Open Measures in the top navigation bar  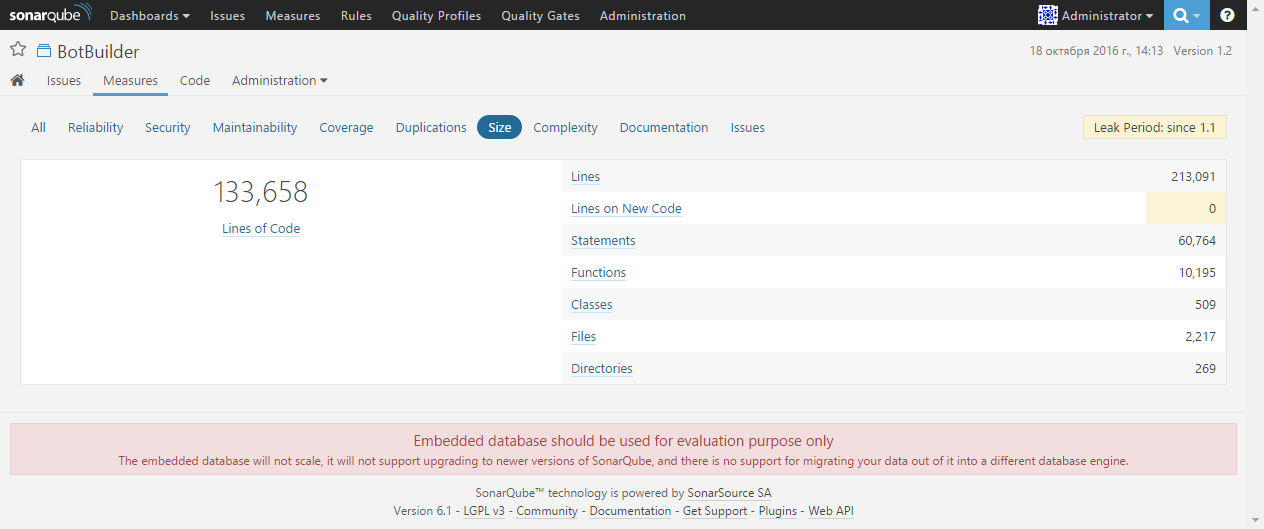click(x=293, y=16)
